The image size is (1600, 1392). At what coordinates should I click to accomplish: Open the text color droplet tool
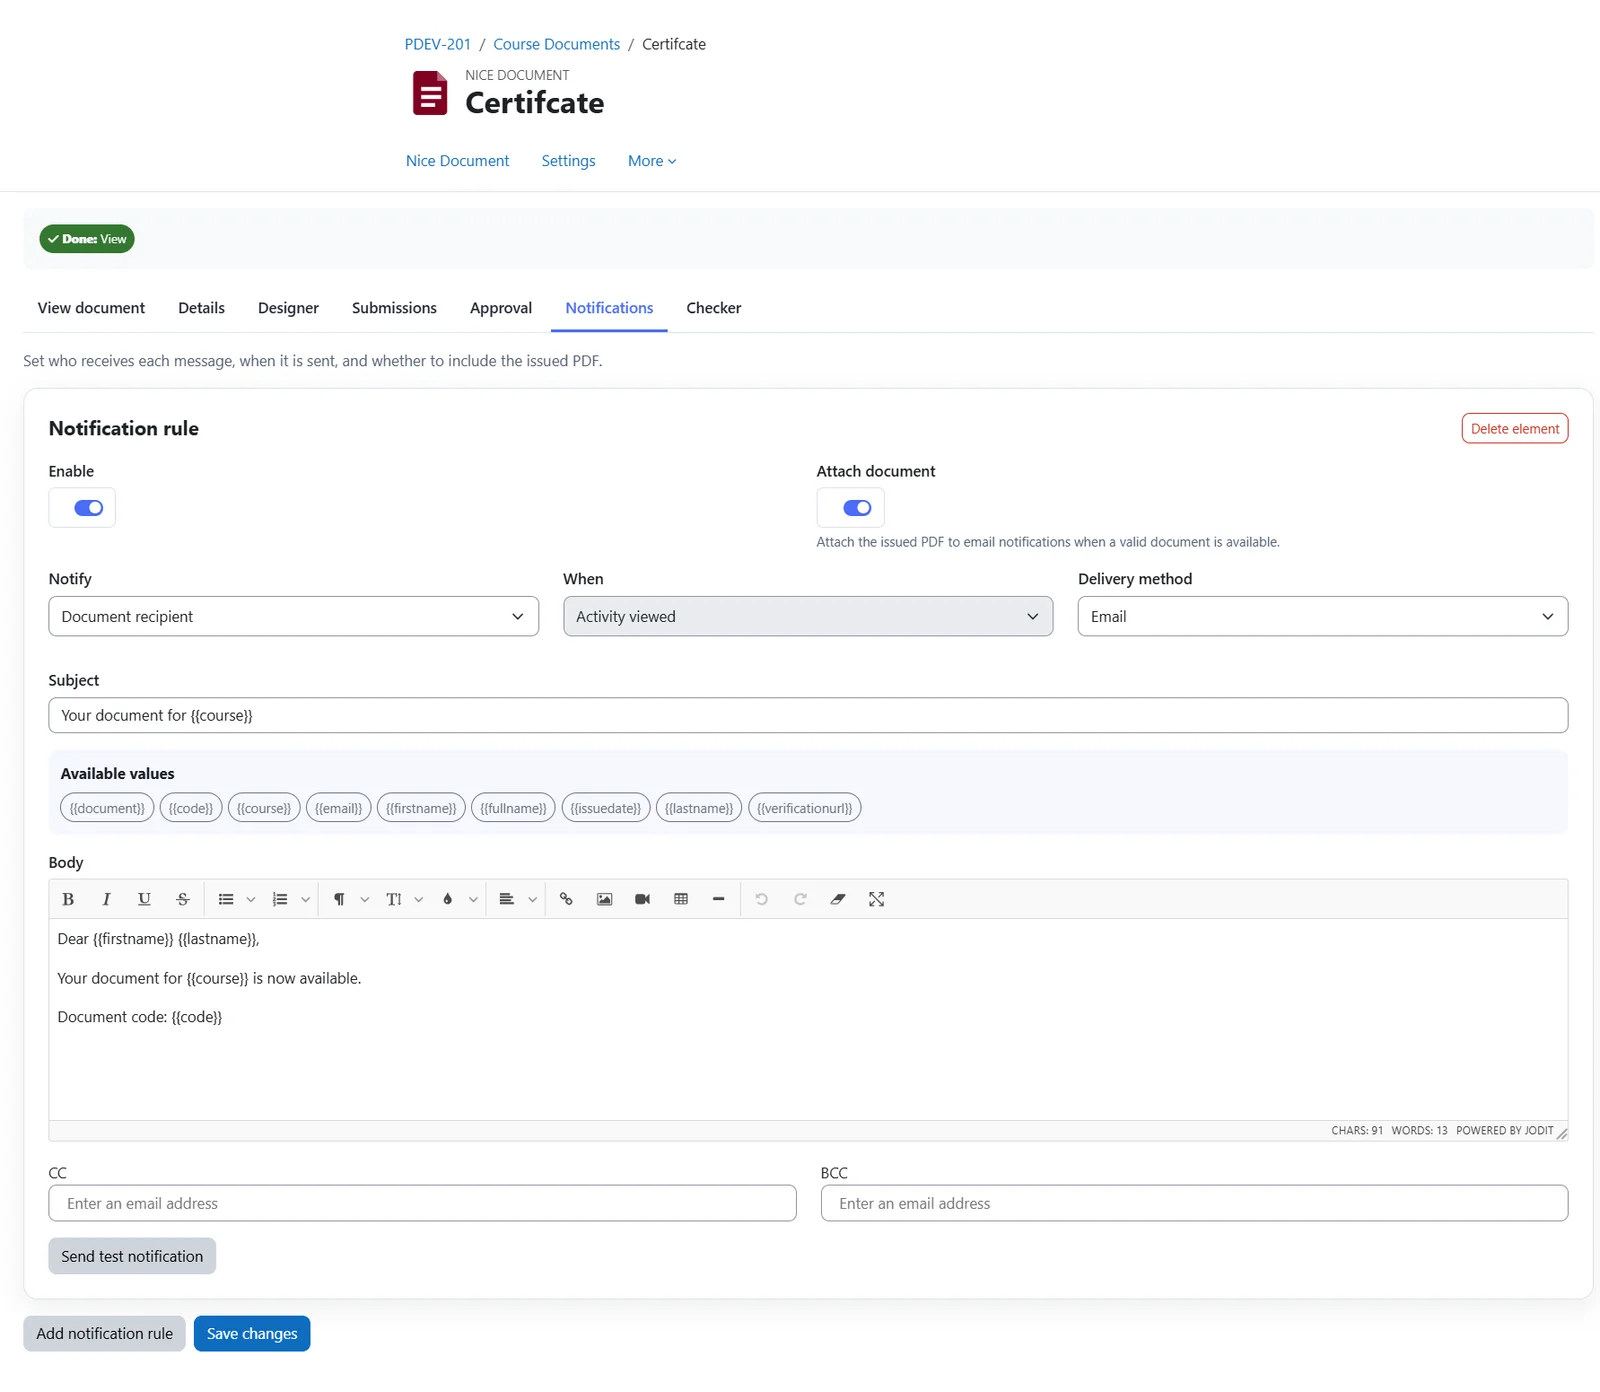tap(448, 899)
